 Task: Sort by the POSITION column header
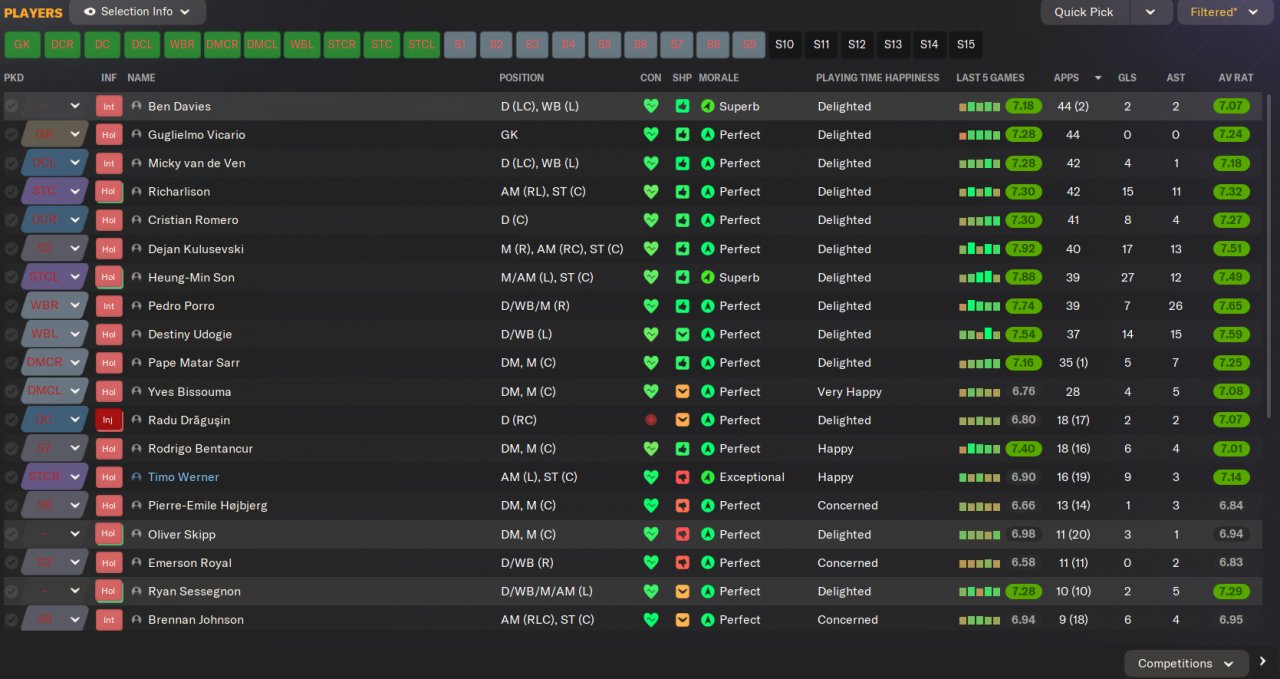pos(522,77)
